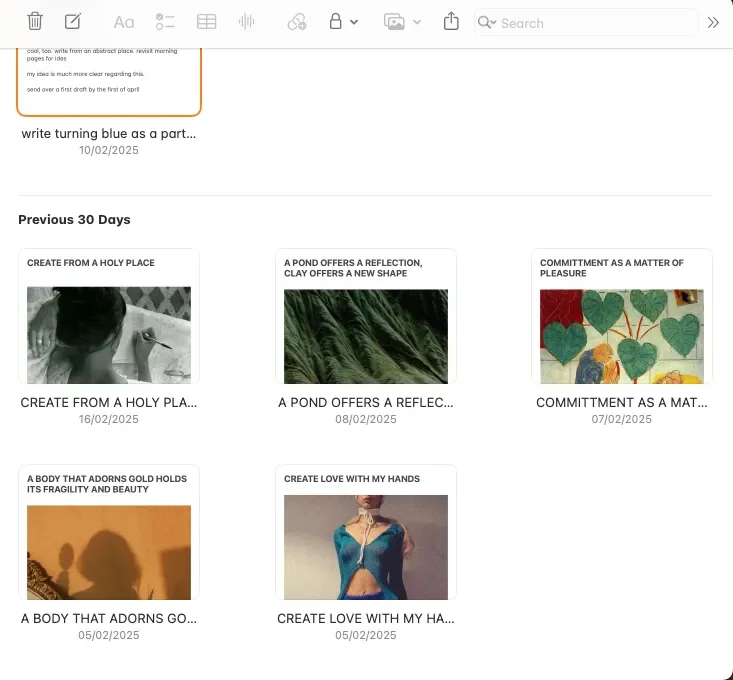Add a table using the table icon
Image resolution: width=733 pixels, height=680 pixels.
pyautogui.click(x=206, y=21)
